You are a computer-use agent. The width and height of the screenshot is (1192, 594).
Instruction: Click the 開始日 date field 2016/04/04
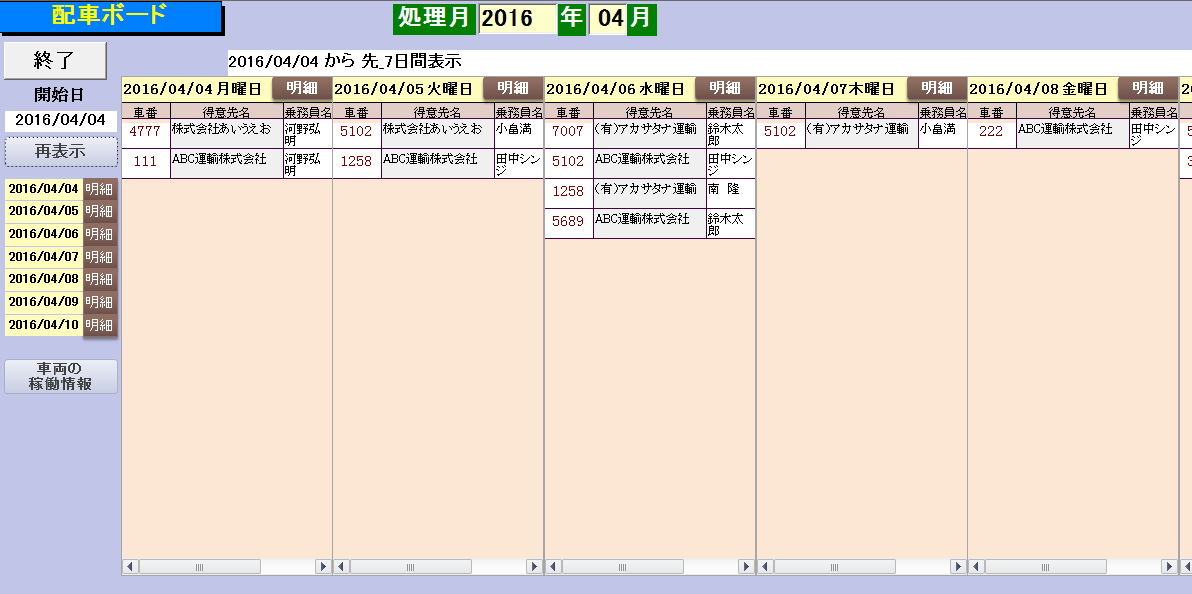coord(60,120)
